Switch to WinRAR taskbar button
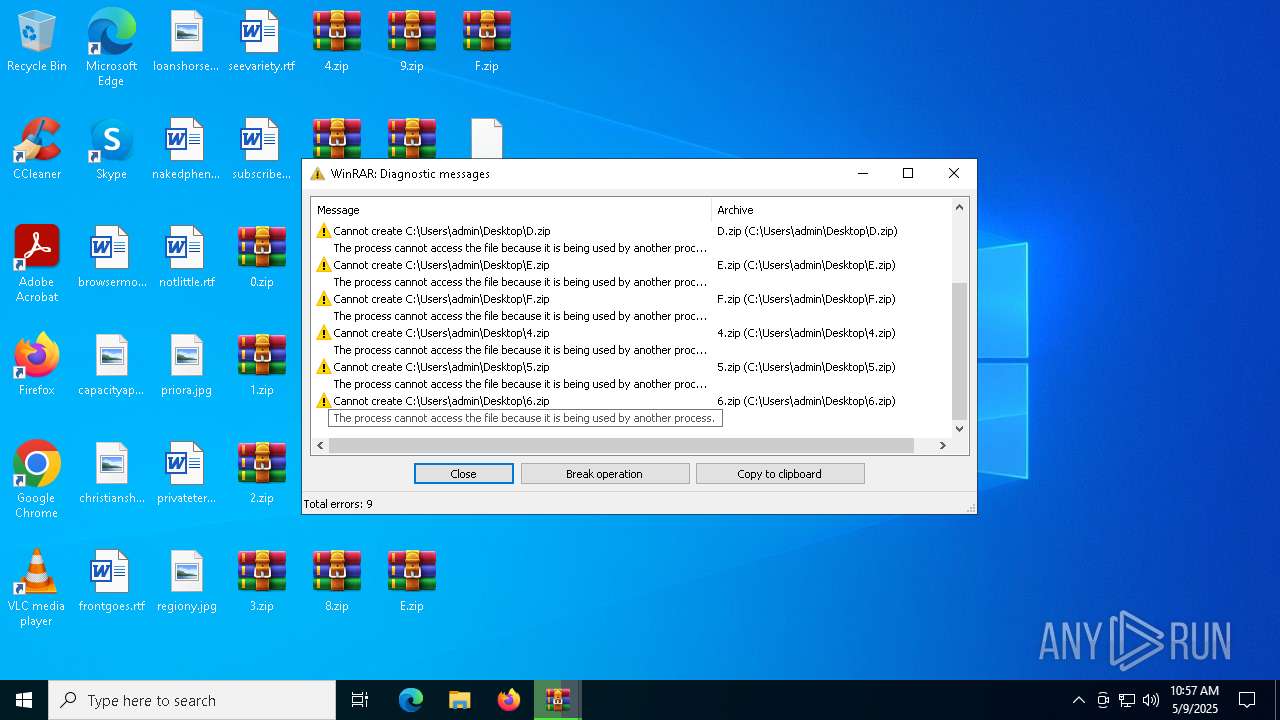 click(x=557, y=700)
